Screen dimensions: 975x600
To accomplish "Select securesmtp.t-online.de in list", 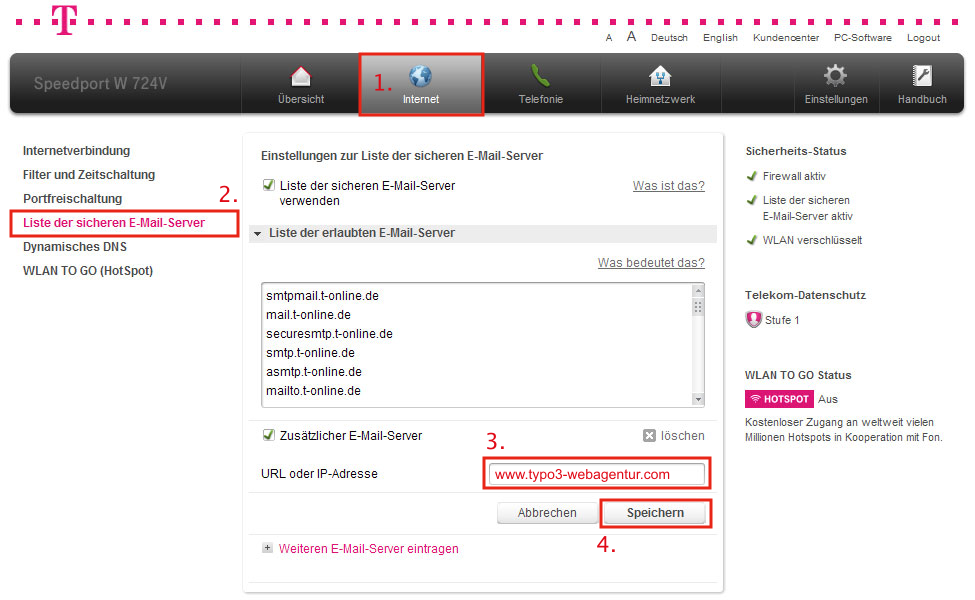I will pyautogui.click(x=330, y=334).
